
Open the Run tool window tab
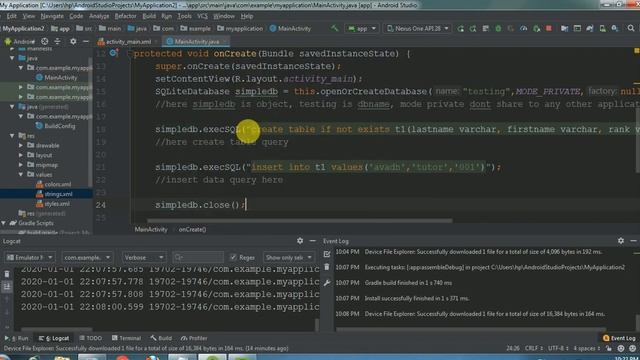click(x=16, y=338)
